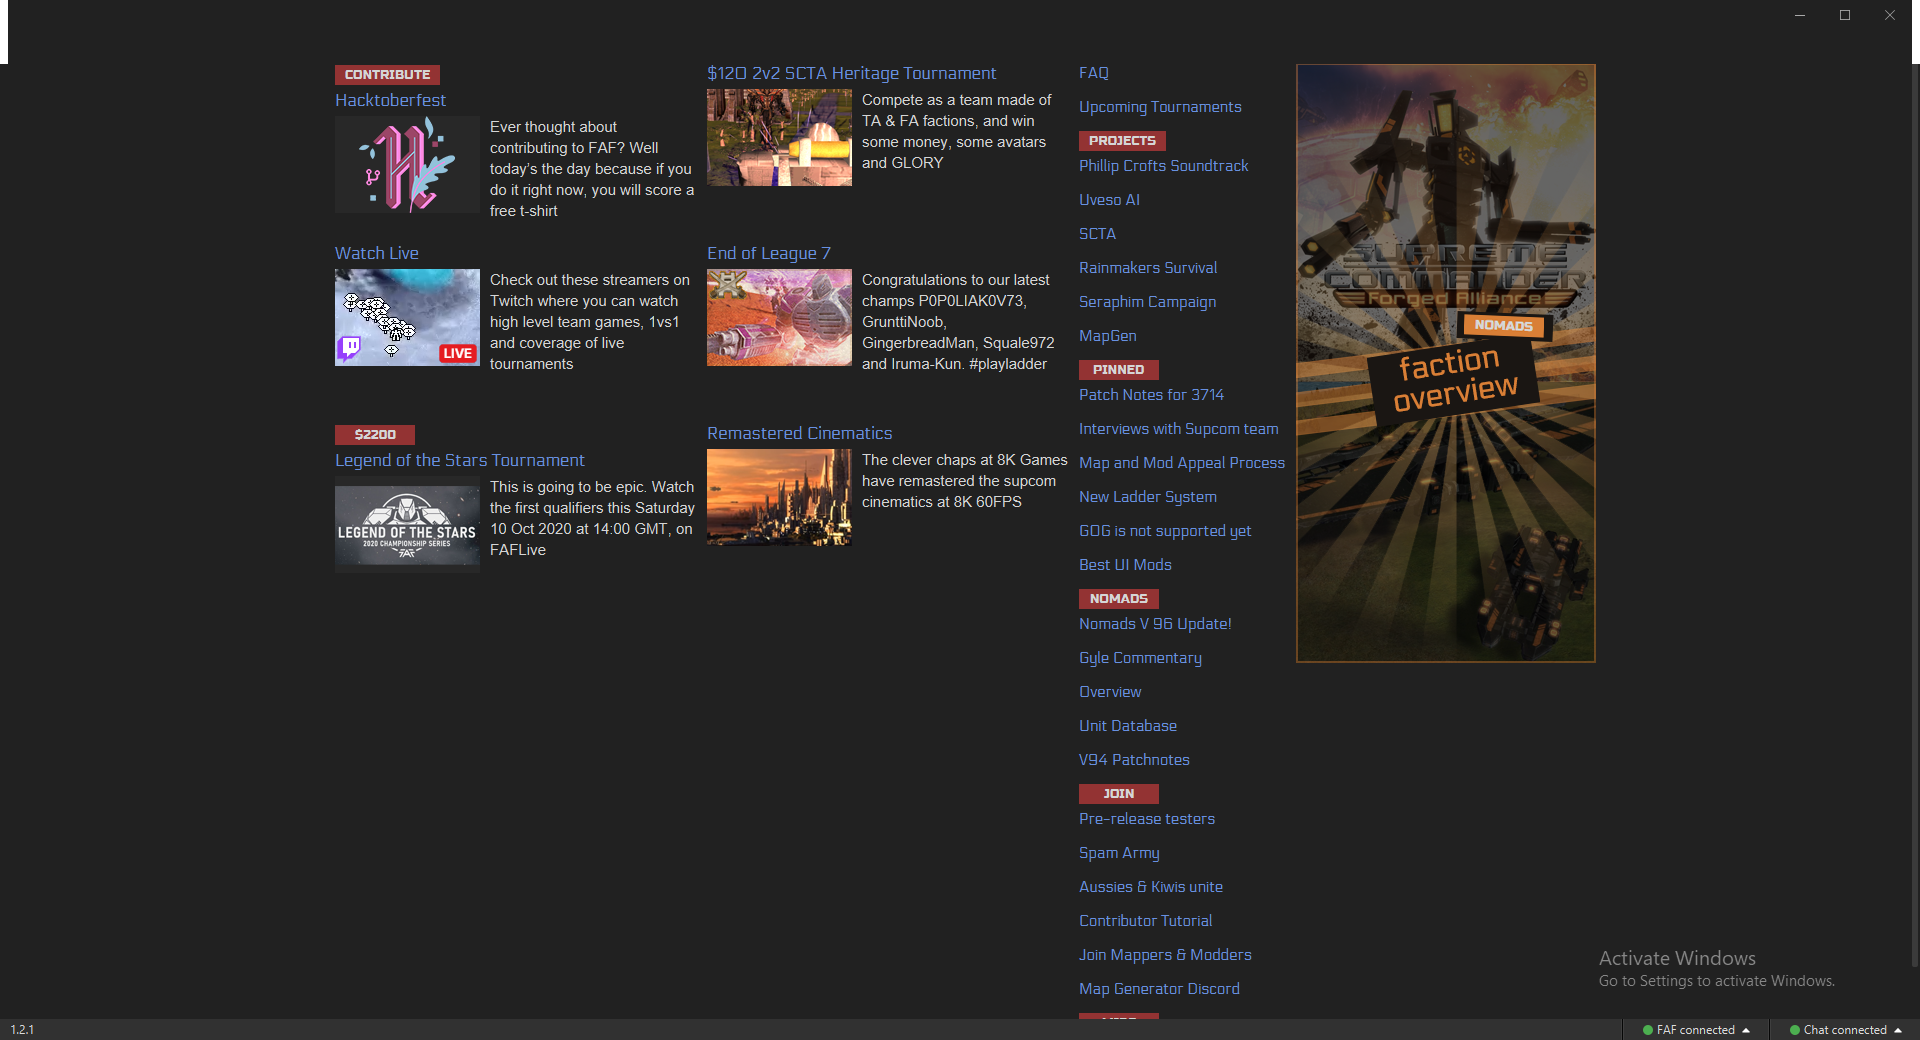
Task: Open the FAQ link
Action: click(1093, 73)
